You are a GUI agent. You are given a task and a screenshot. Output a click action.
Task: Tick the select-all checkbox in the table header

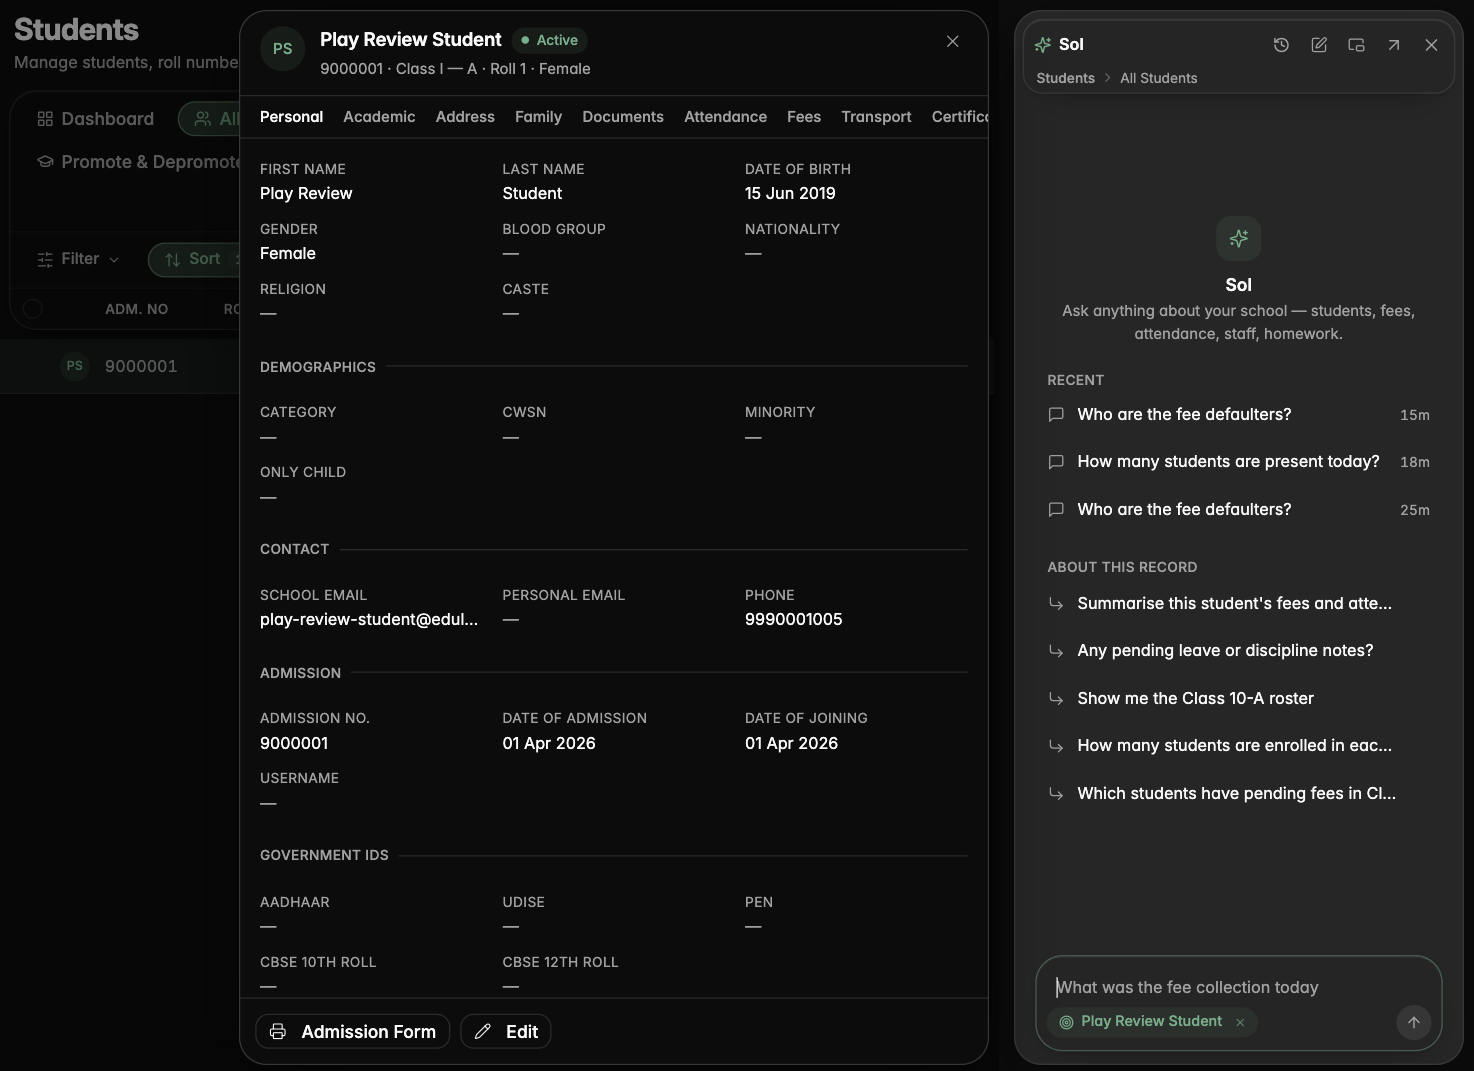point(32,308)
